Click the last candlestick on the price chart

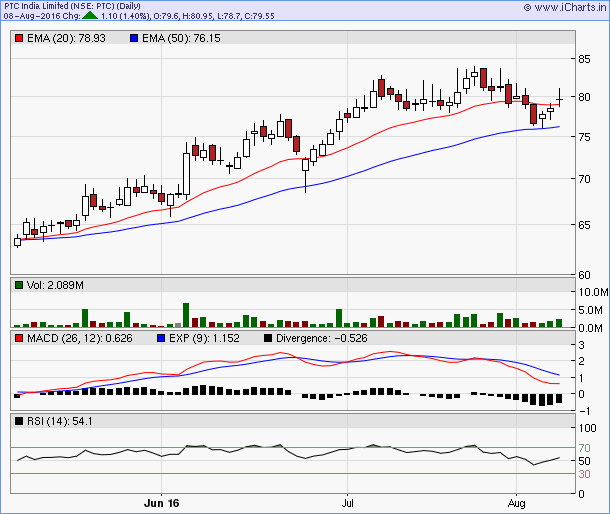(x=559, y=98)
